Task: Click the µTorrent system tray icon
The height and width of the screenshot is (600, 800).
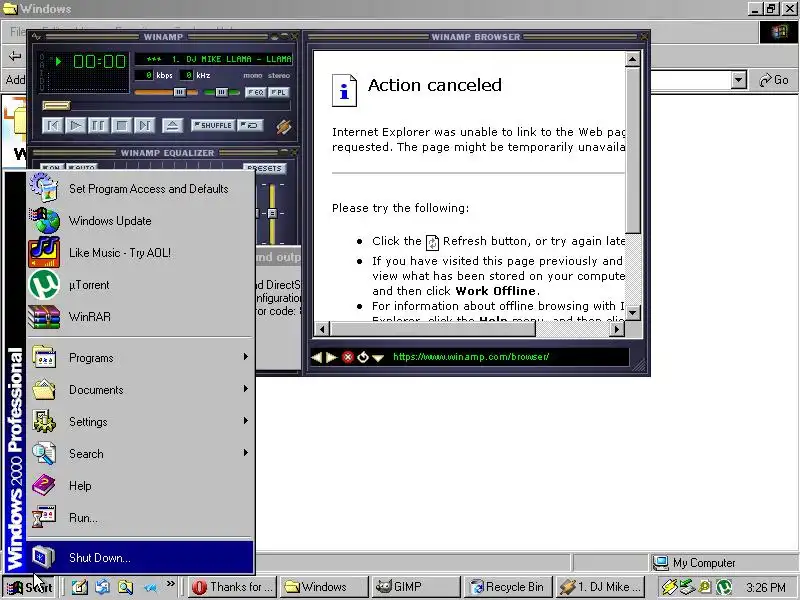Action: tap(723, 587)
